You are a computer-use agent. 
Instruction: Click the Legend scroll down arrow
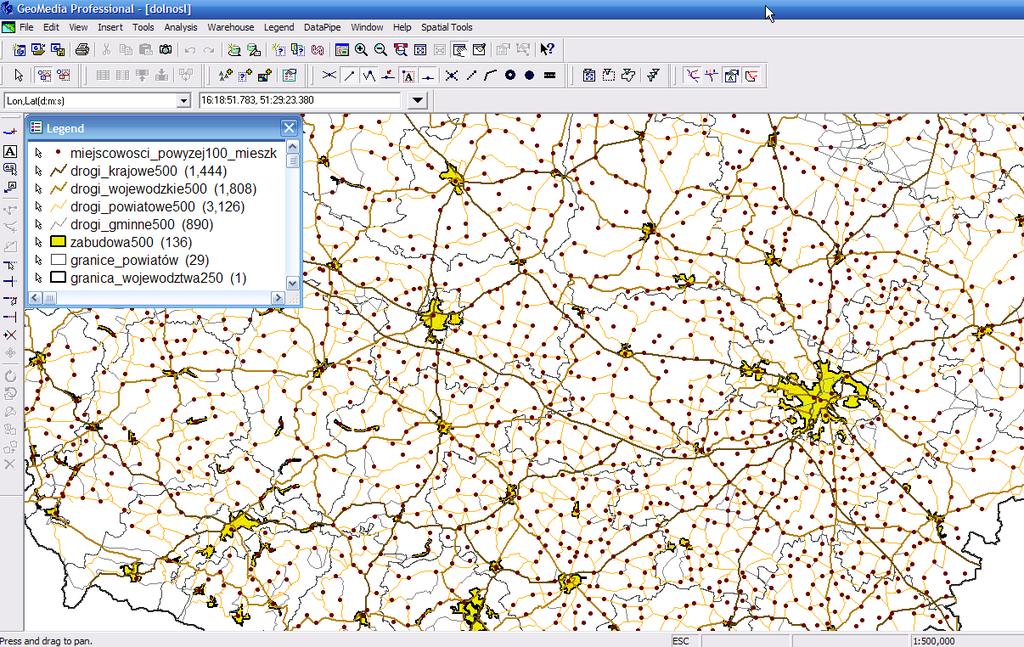click(x=292, y=283)
